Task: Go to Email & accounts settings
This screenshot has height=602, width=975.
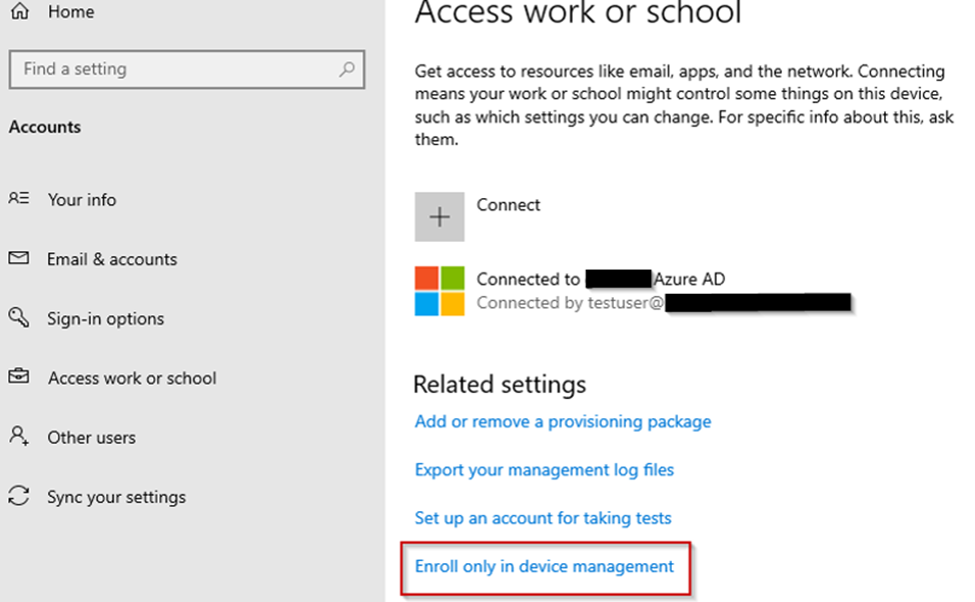Action: point(112,259)
